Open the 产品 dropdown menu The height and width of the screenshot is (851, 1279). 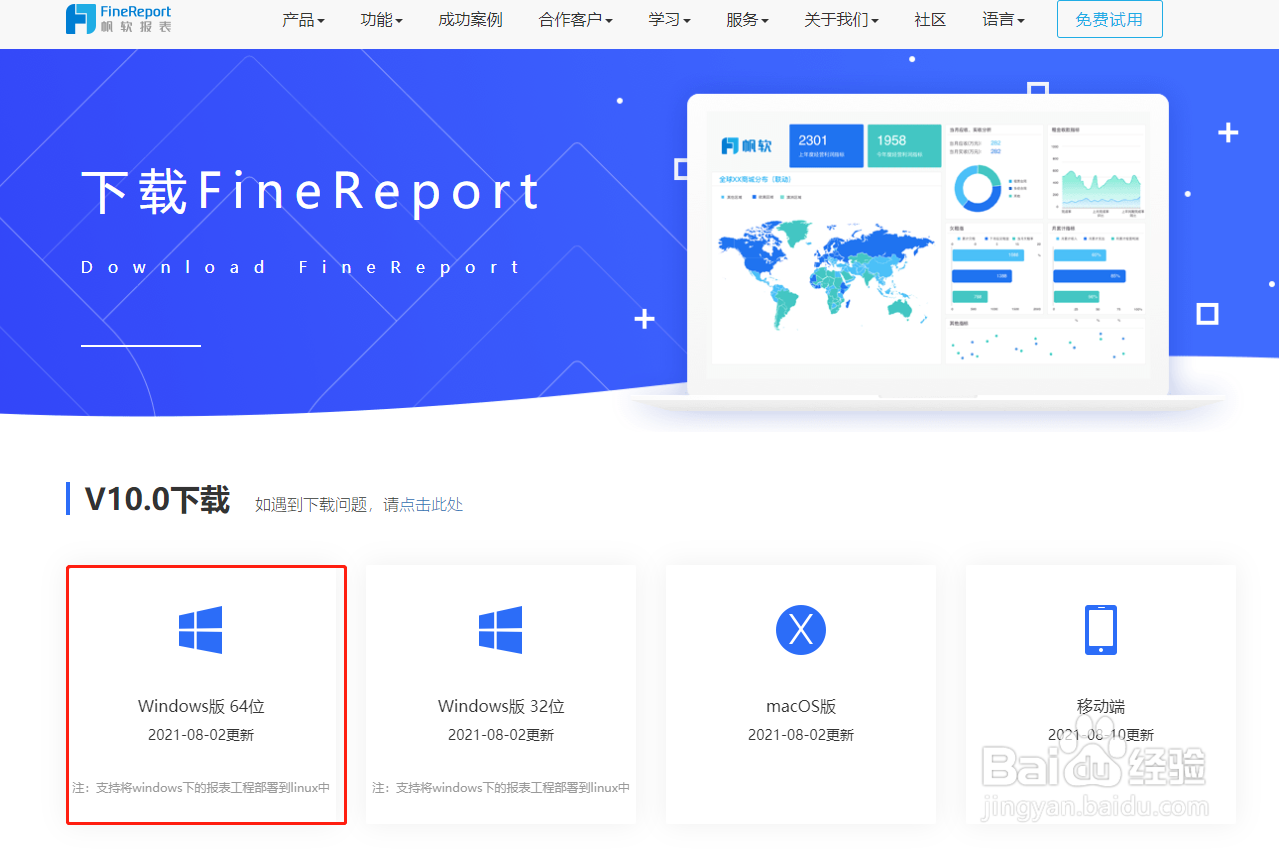click(x=303, y=20)
